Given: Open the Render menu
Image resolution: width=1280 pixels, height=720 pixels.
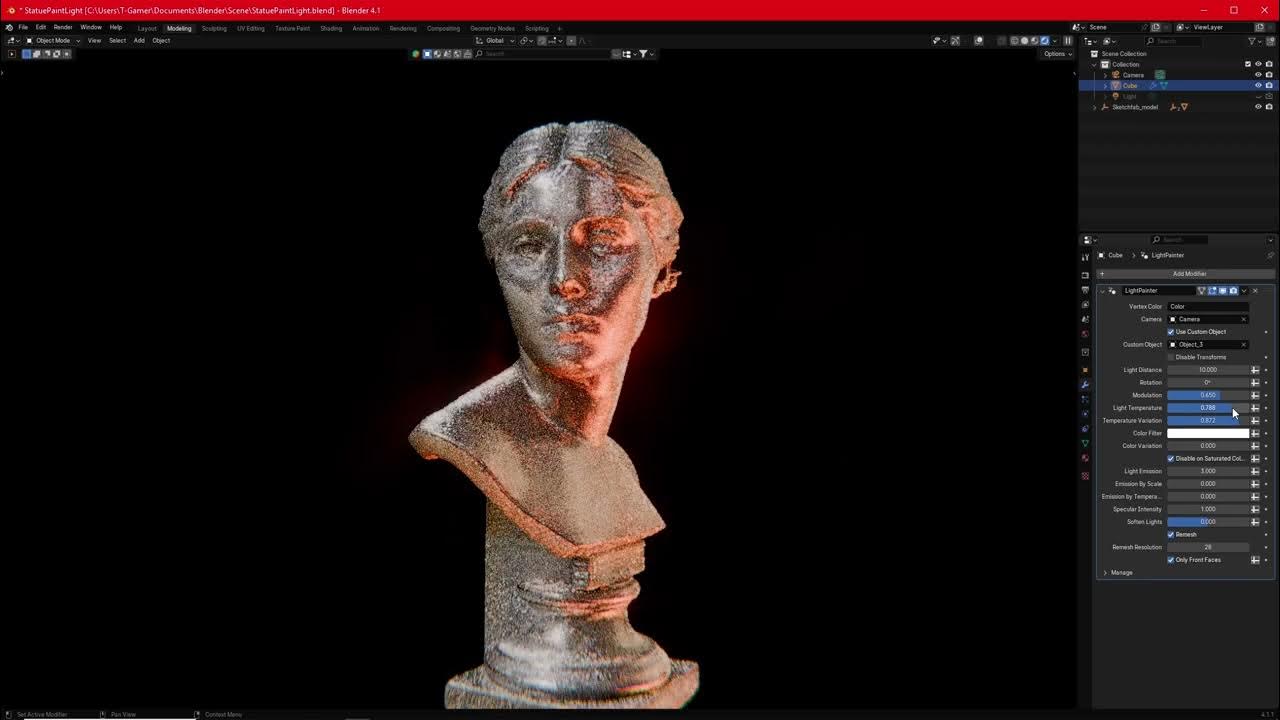Looking at the screenshot, I should click(62, 27).
